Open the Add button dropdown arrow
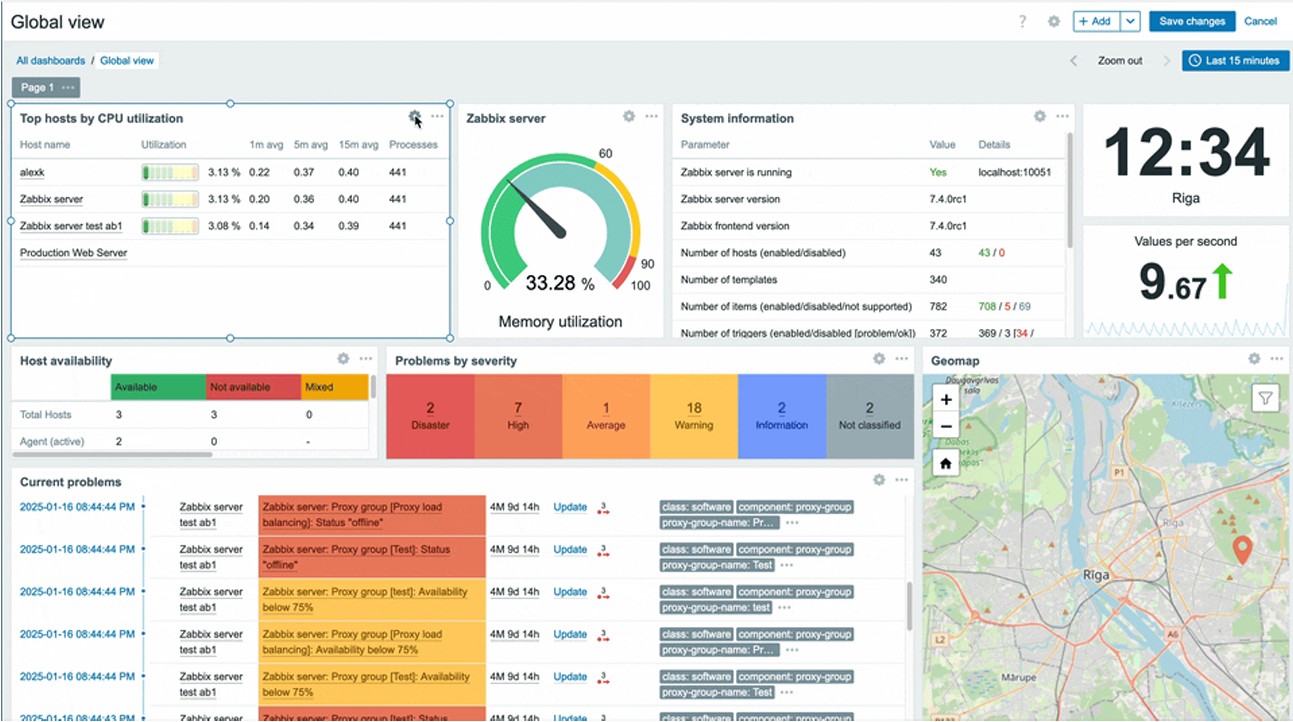Screen dimensions: 1293x722 point(1130,21)
